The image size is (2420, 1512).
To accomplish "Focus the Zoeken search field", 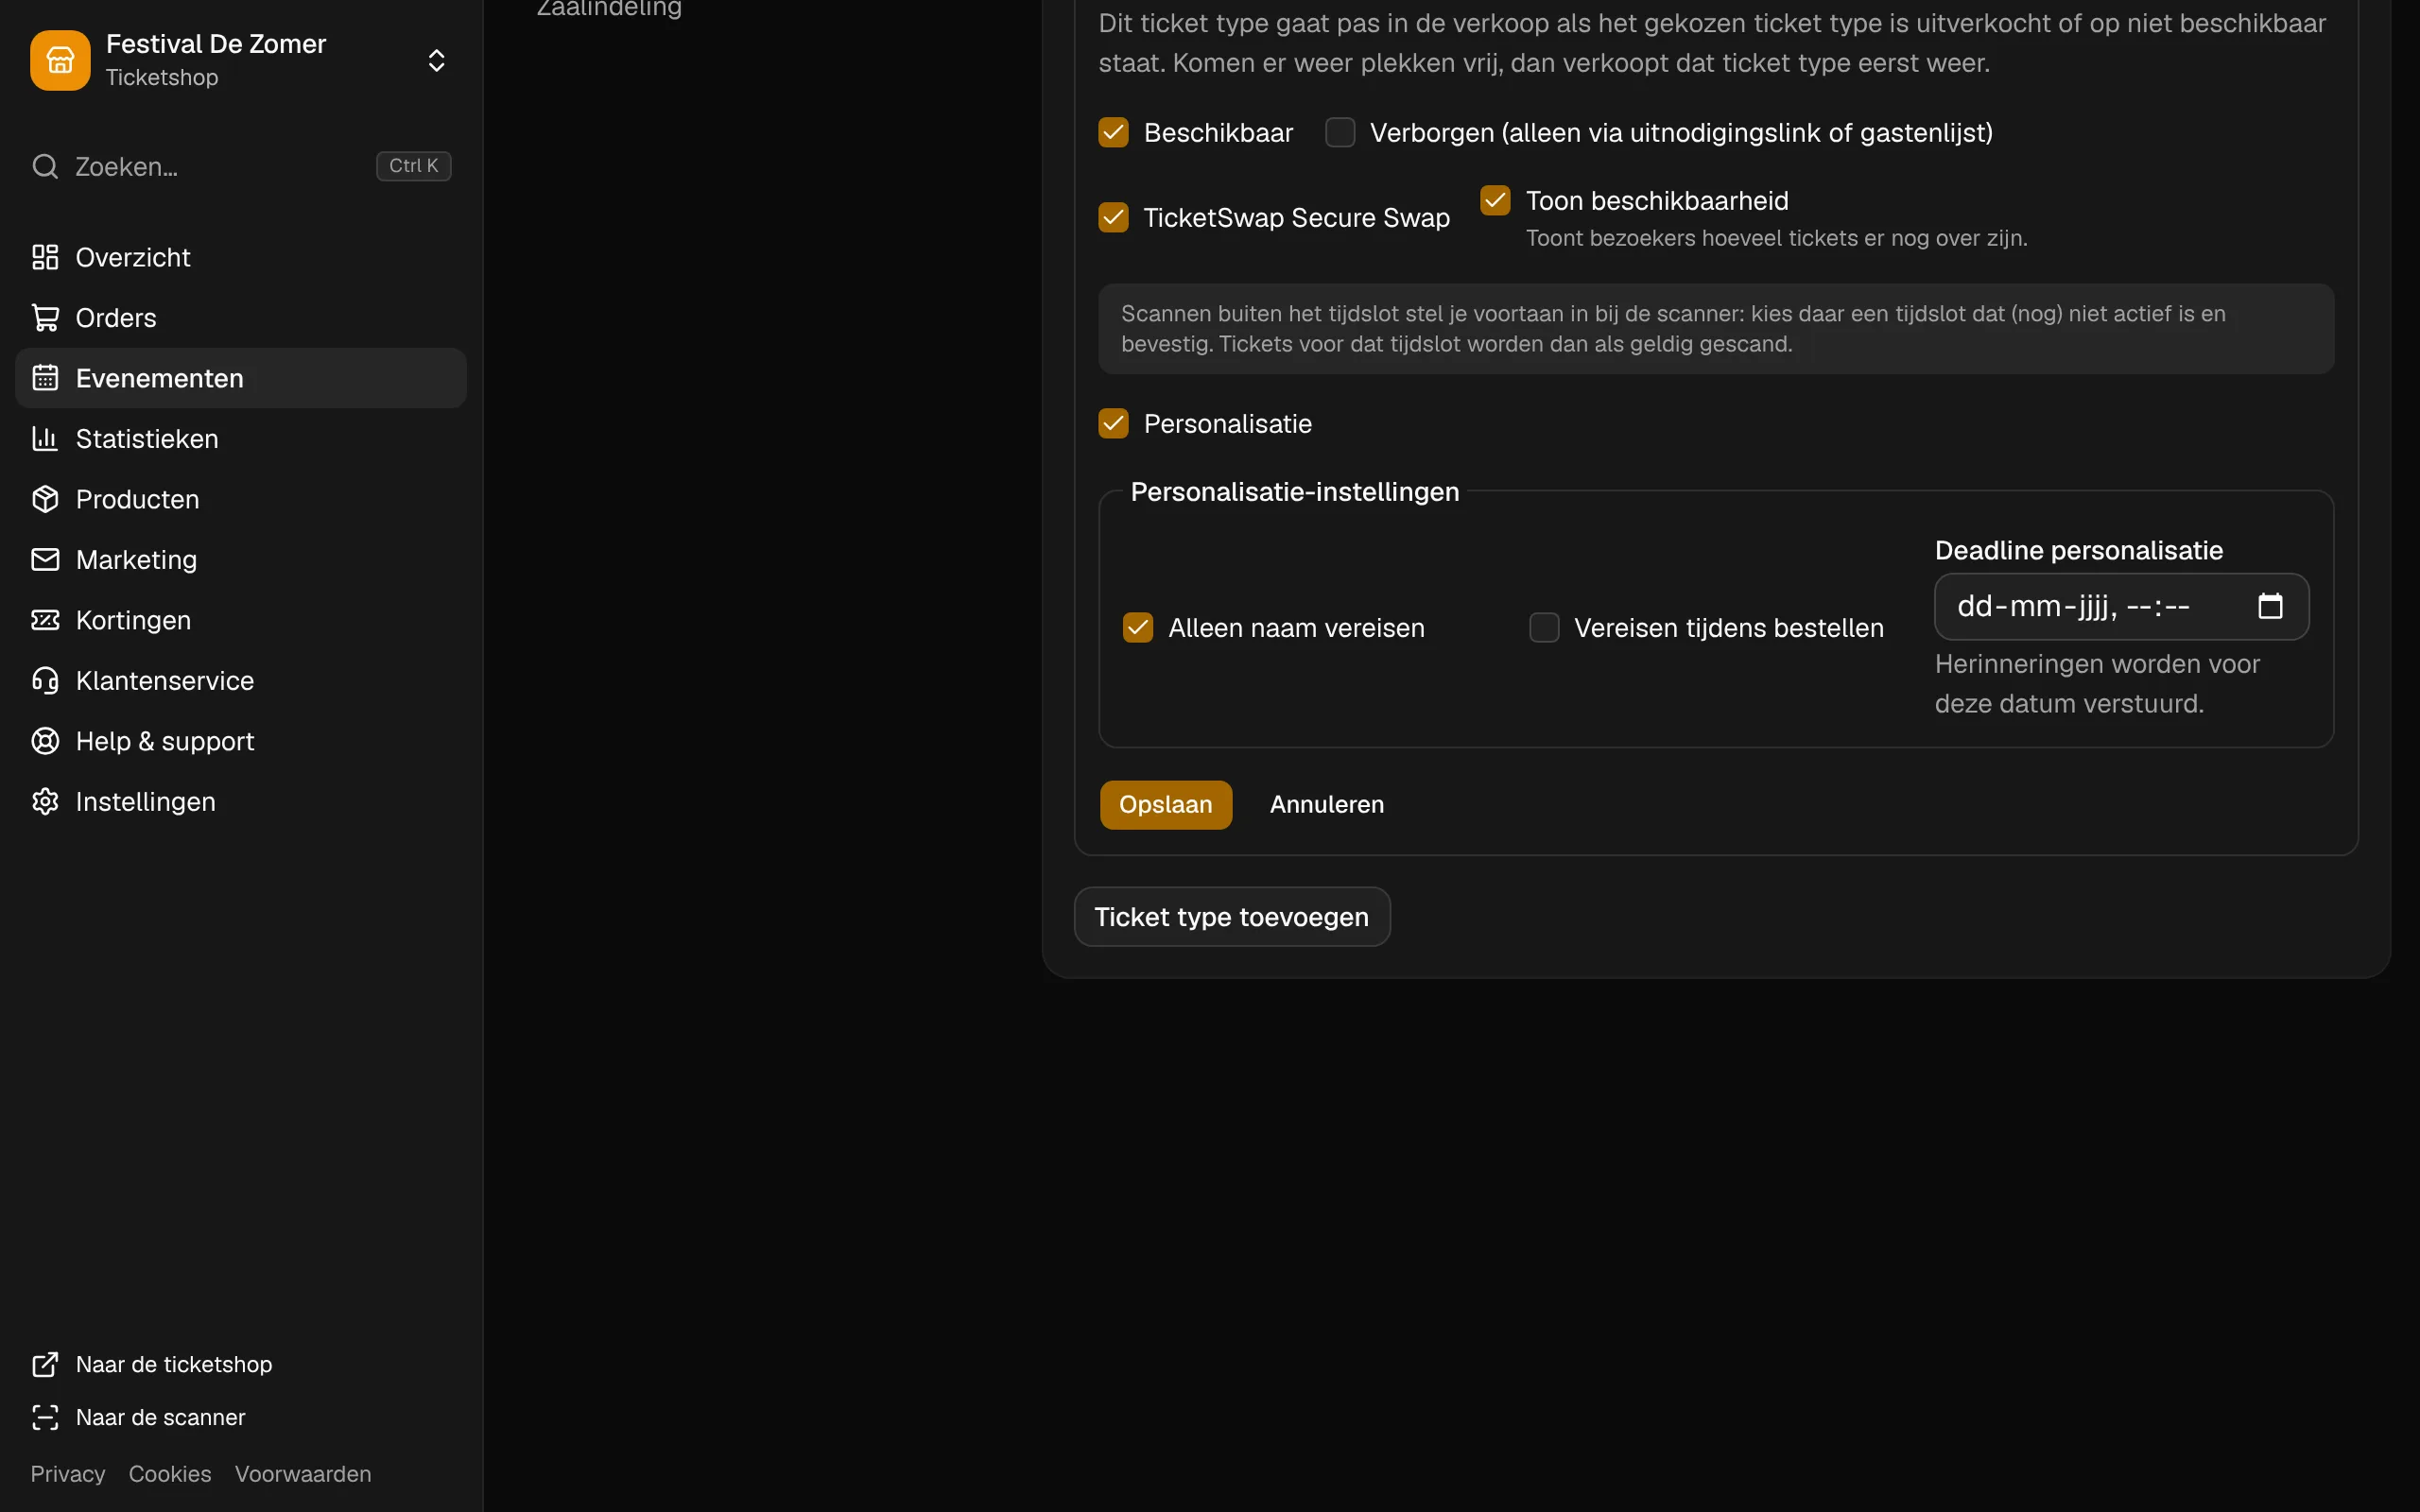I will [x=241, y=166].
